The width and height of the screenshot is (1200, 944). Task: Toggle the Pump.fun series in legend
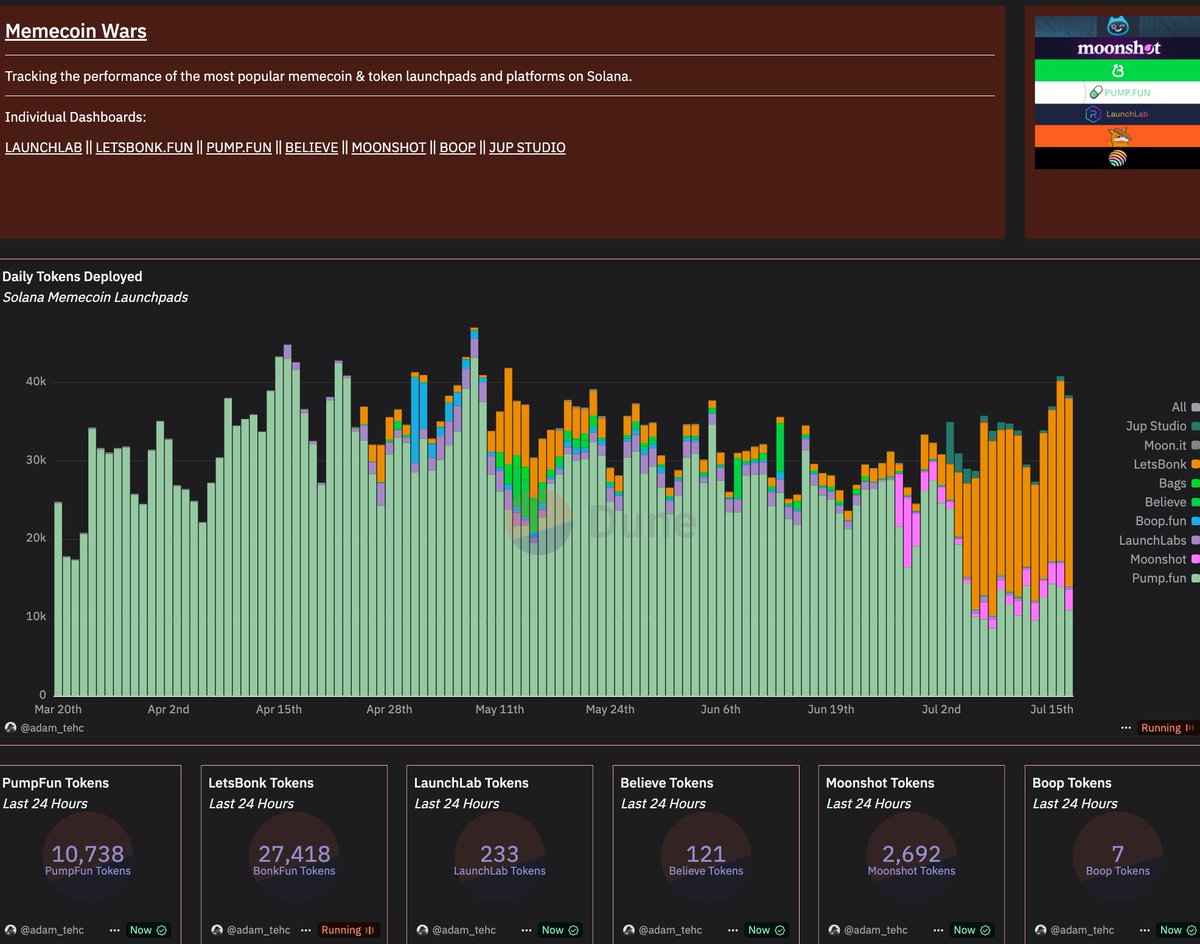click(1165, 578)
